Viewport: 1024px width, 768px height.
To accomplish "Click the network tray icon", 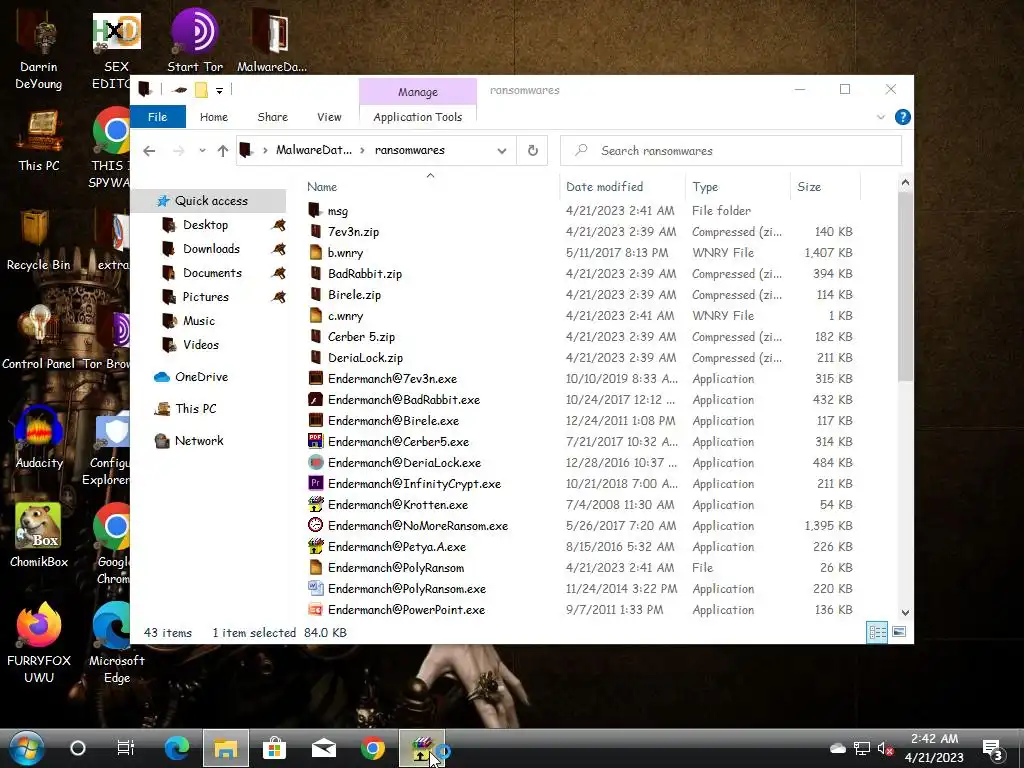I will pos(862,748).
